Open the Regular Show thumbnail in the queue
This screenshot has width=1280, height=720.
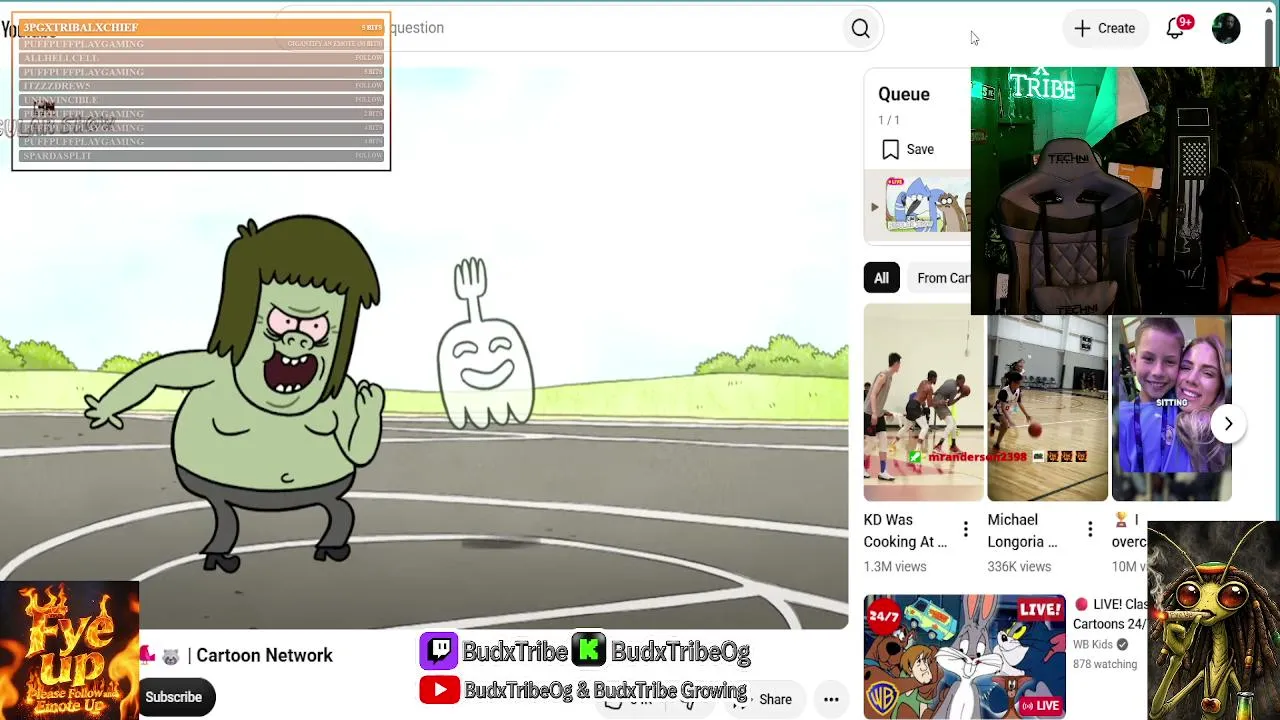click(927, 207)
